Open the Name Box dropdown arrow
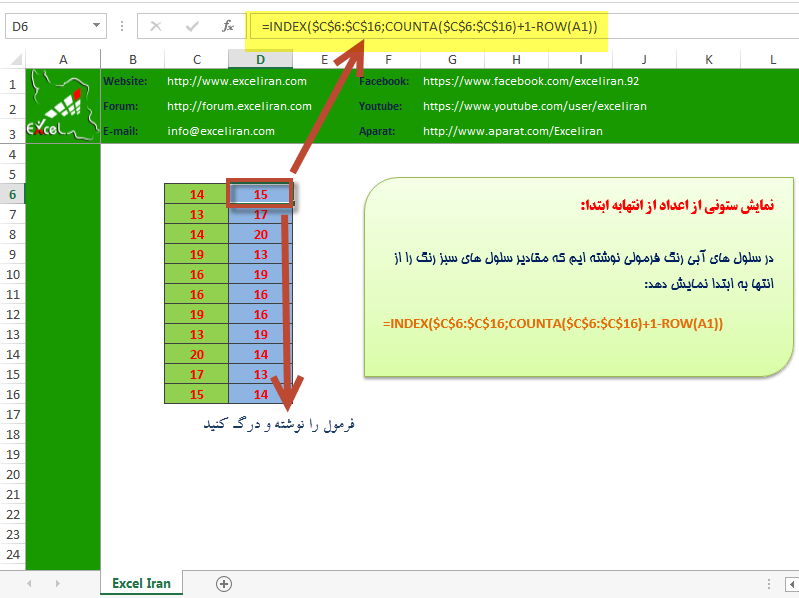The width and height of the screenshot is (799, 598). pyautogui.click(x=96, y=26)
